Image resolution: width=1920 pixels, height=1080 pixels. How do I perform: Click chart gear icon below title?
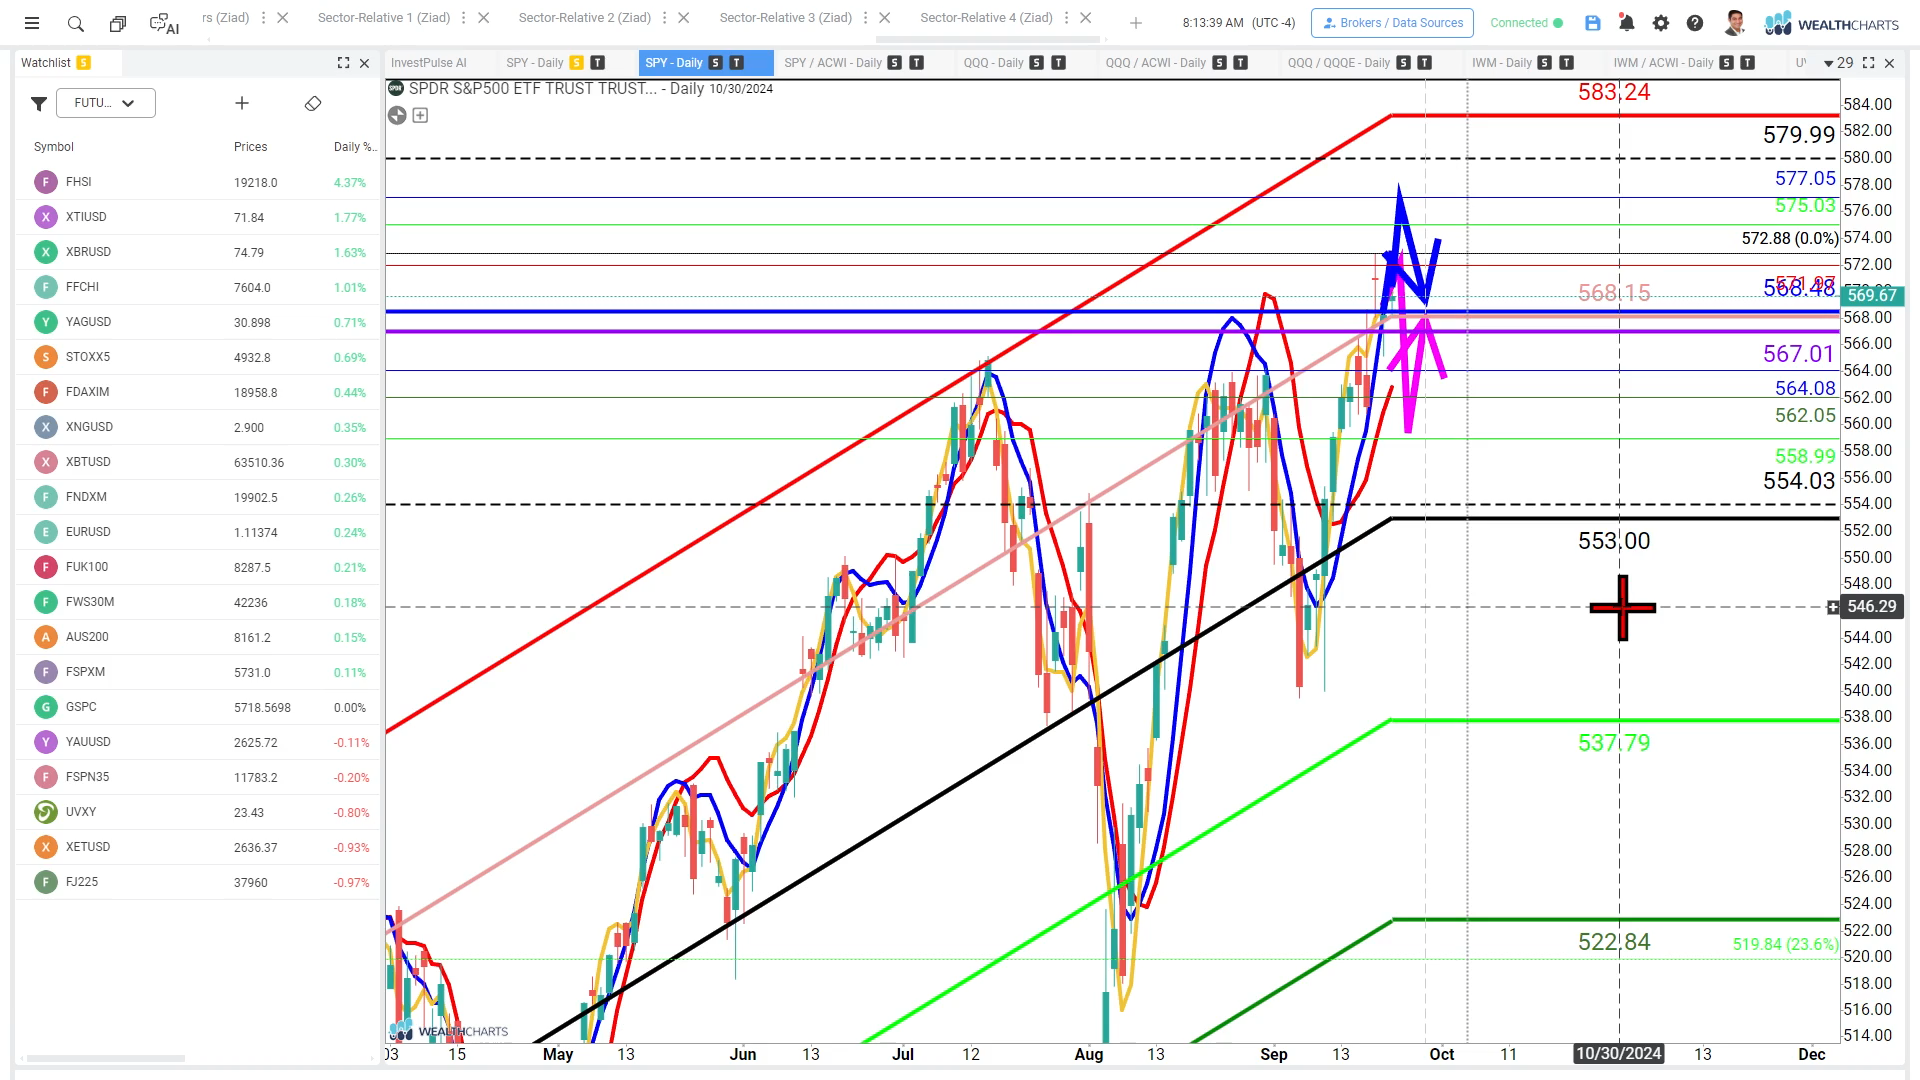(x=397, y=116)
